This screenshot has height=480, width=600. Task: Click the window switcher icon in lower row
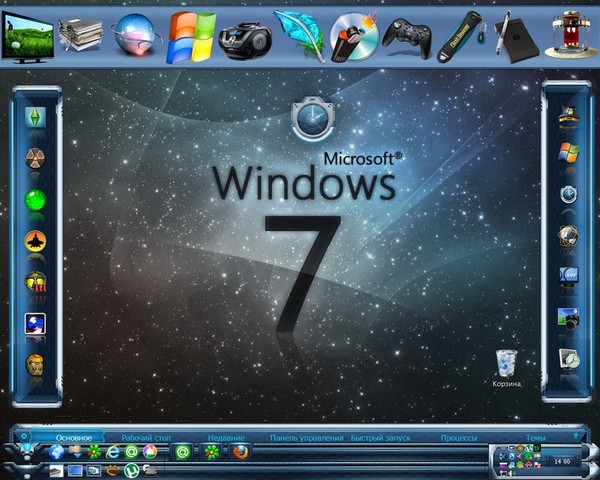click(x=93, y=470)
